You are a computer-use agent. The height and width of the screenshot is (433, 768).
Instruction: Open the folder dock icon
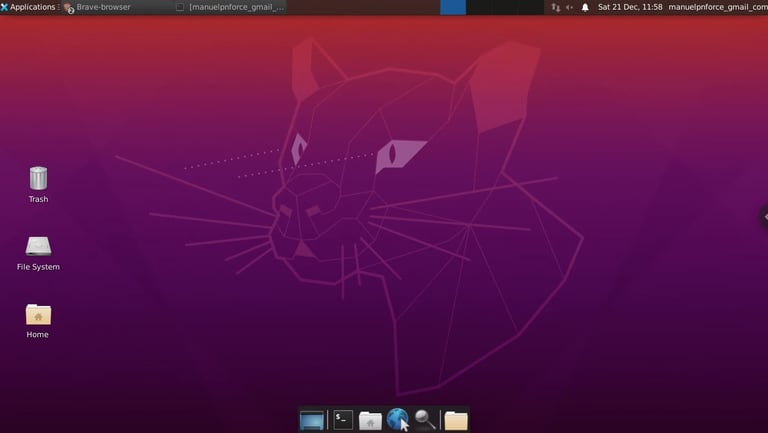pos(456,420)
